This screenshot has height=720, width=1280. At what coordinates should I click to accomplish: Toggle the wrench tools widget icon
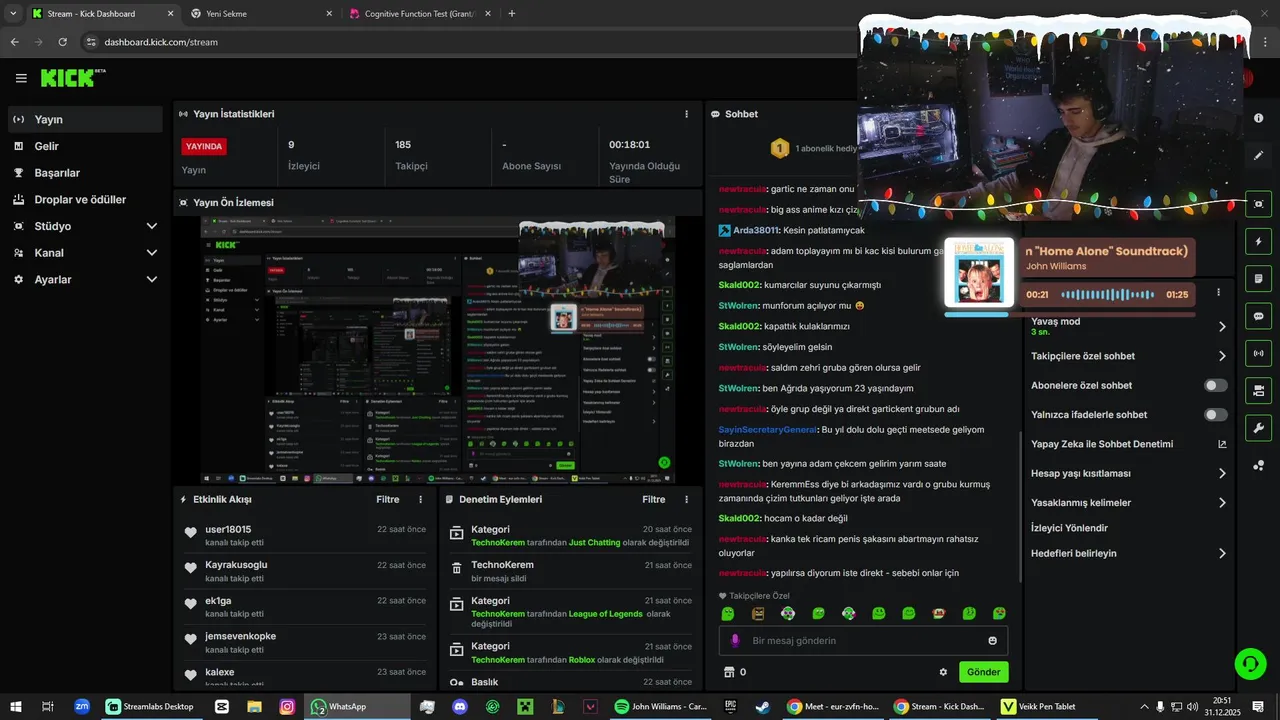pos(1258,428)
